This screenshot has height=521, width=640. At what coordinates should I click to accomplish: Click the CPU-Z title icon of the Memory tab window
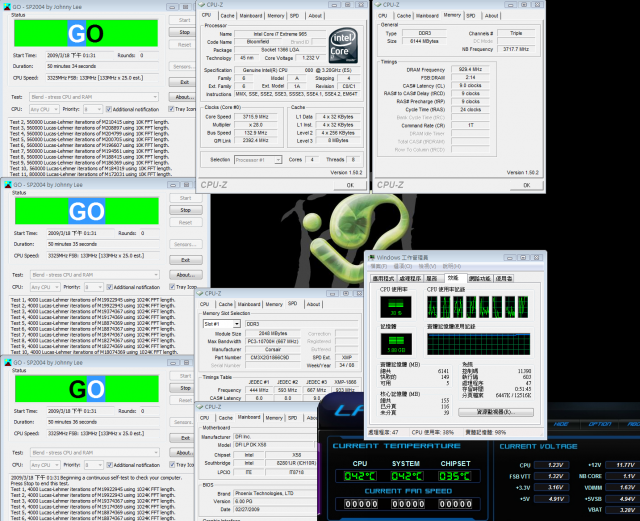pyautogui.click(x=378, y=4)
